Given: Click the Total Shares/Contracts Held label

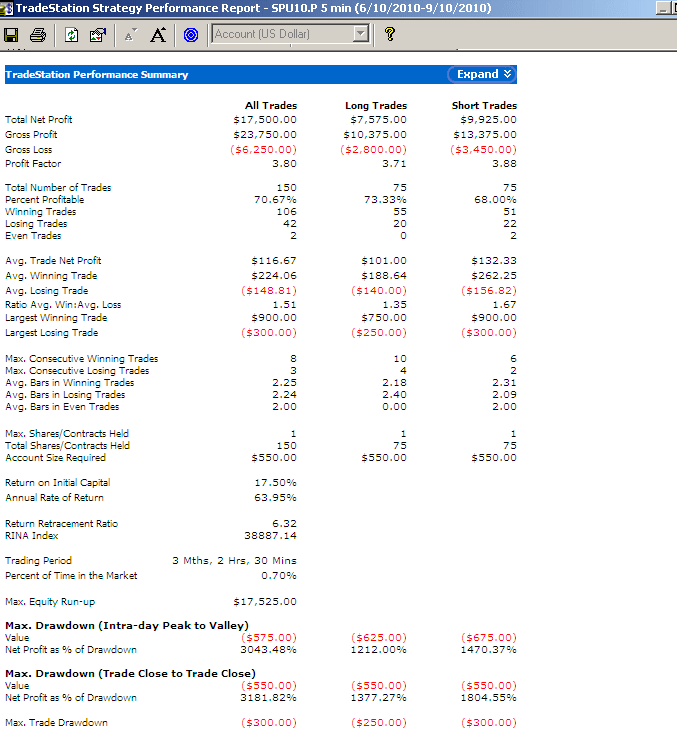Looking at the screenshot, I should [x=67, y=446].
